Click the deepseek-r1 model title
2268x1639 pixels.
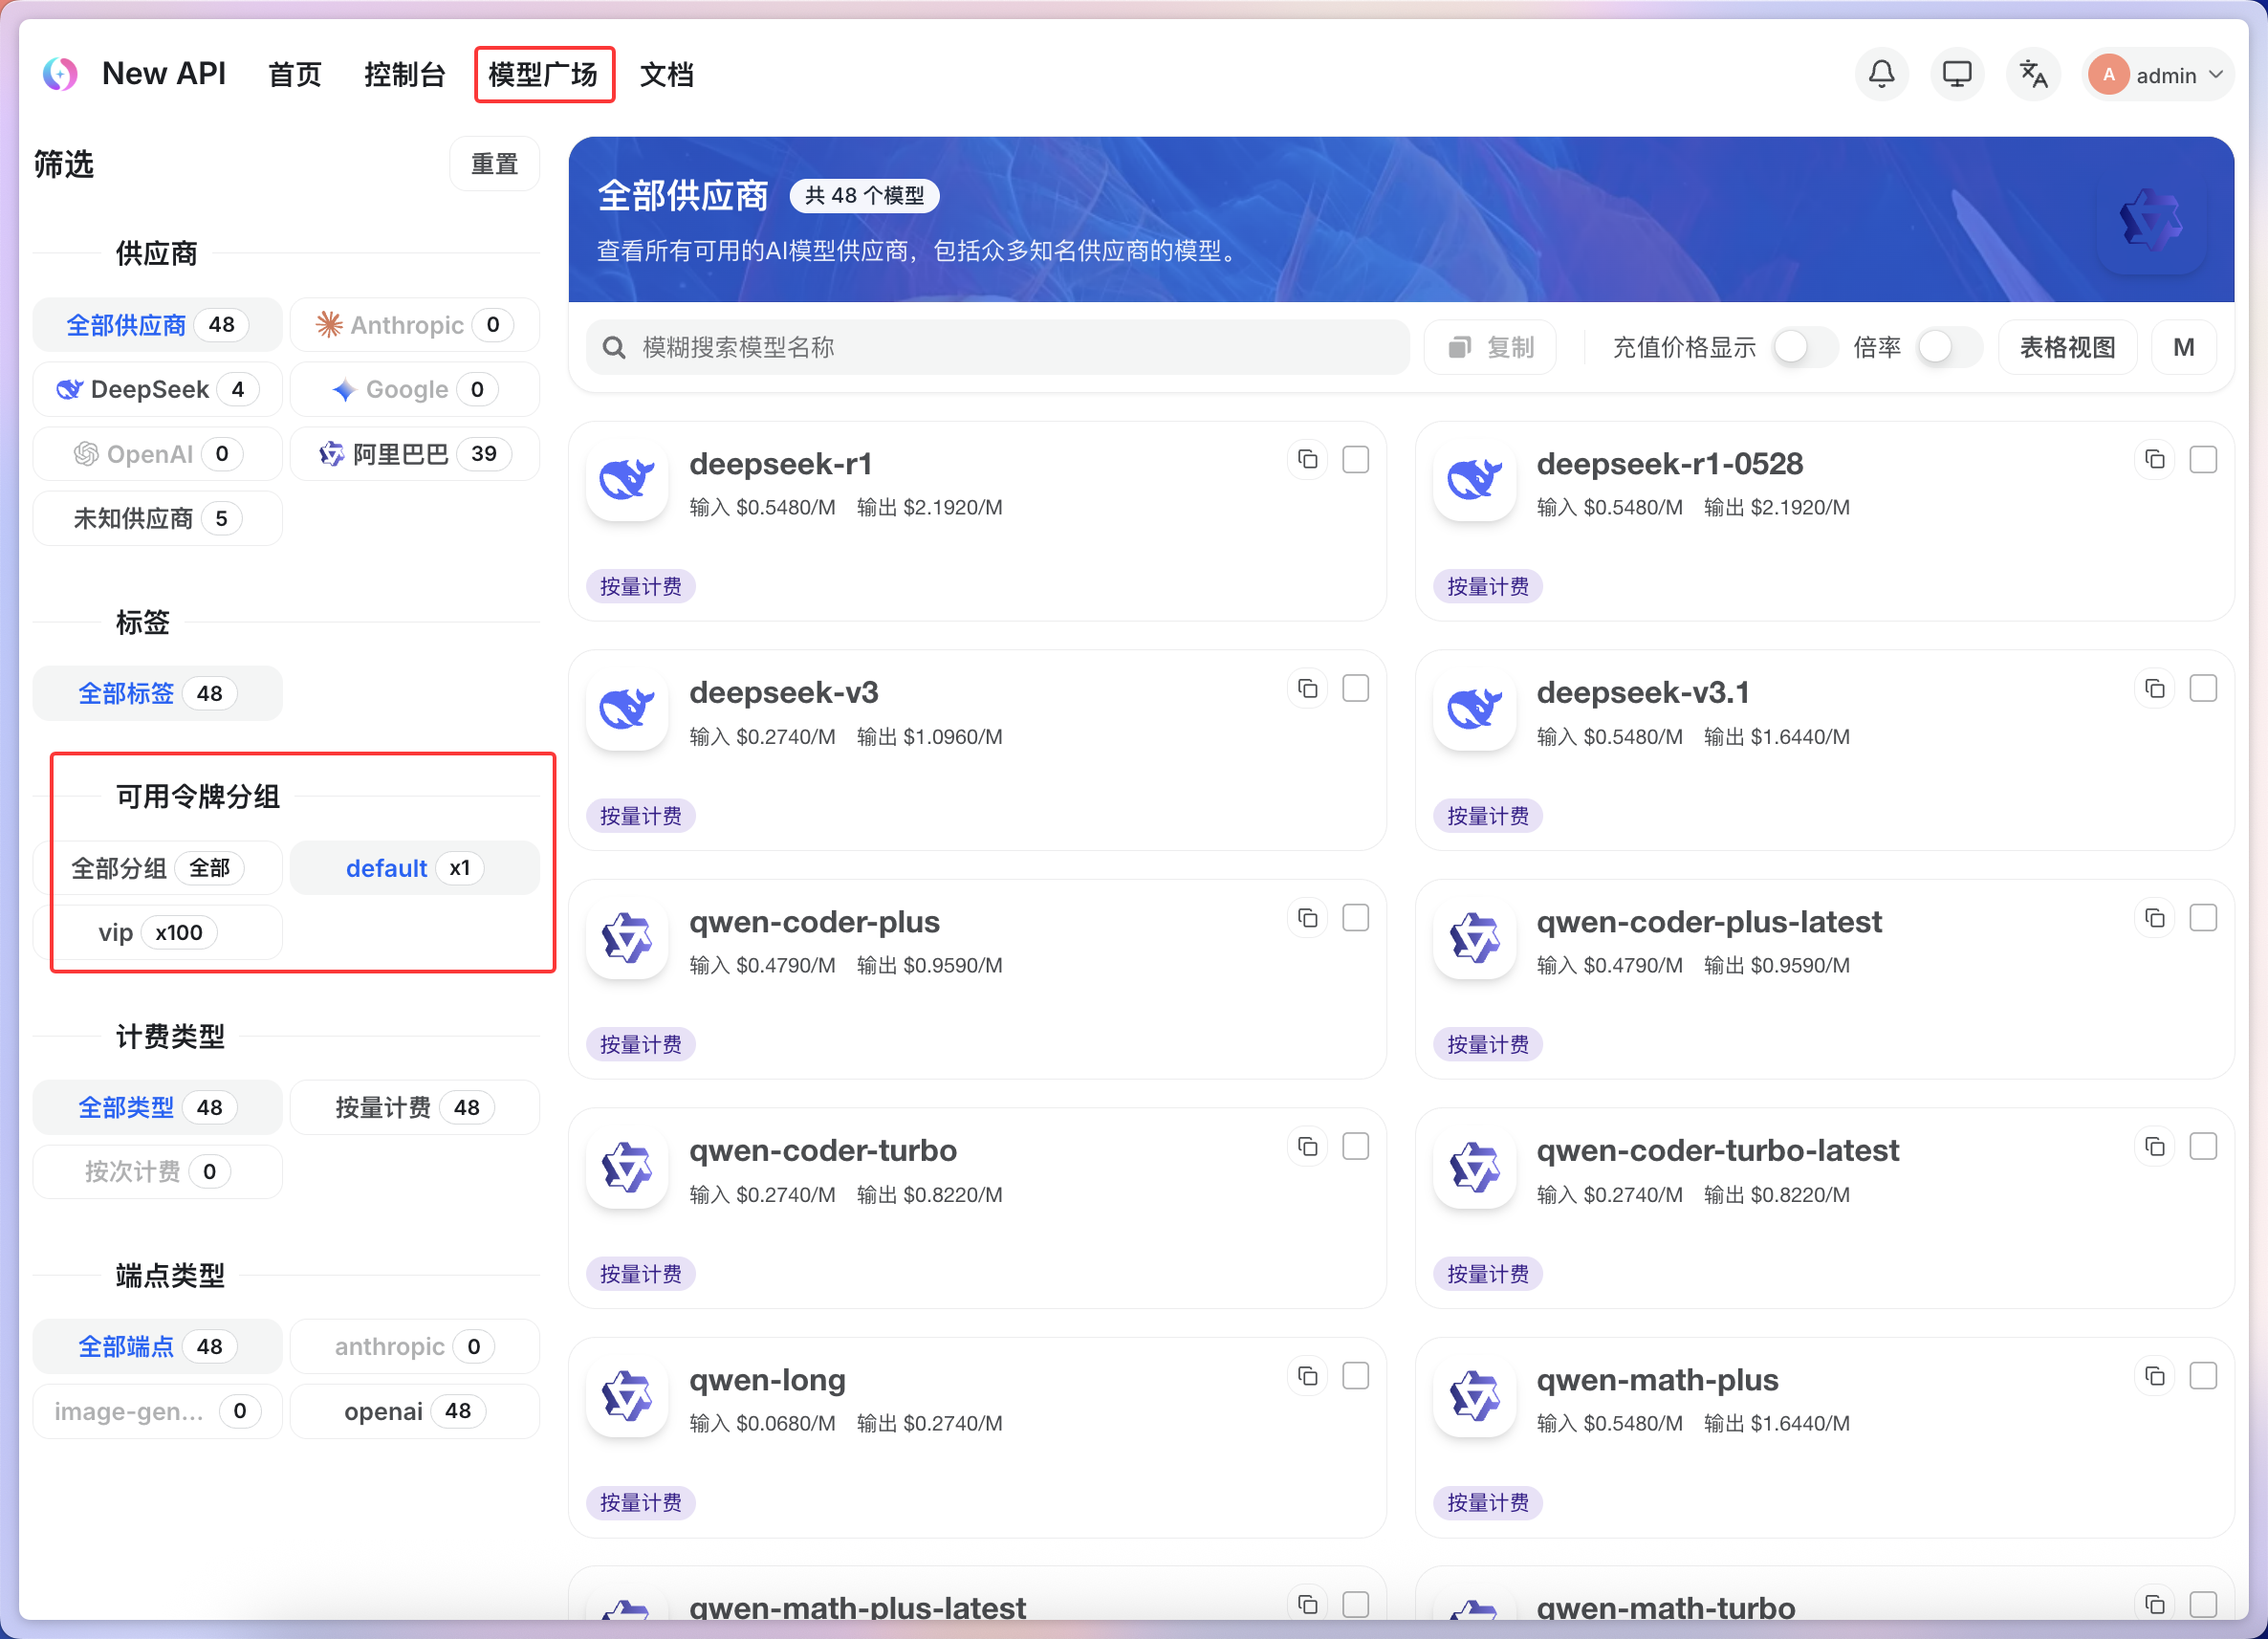781,464
